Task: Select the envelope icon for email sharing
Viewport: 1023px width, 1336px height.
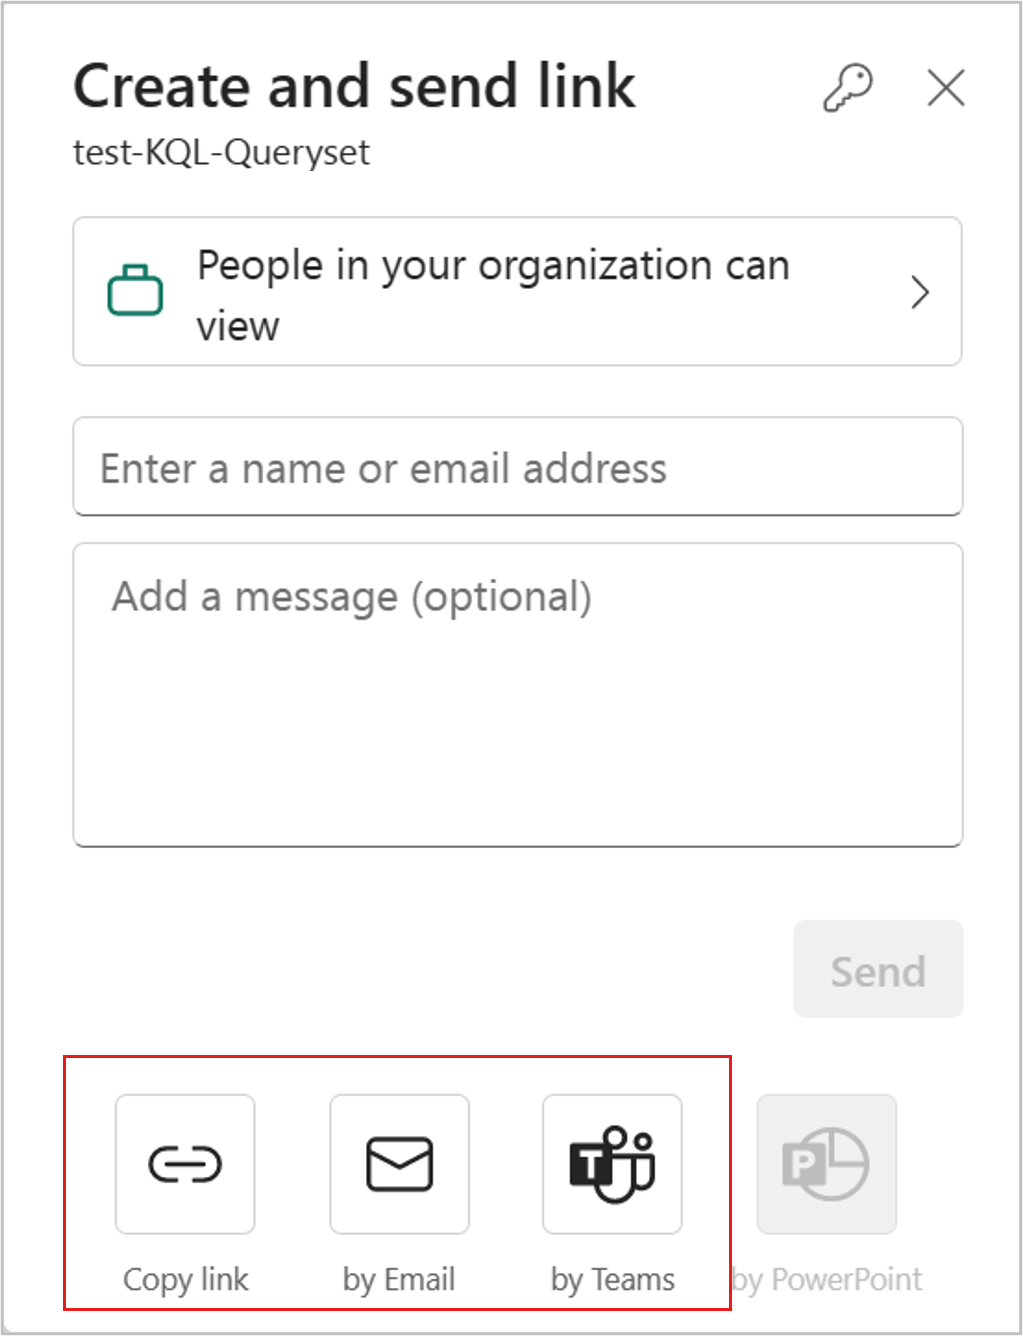Action: pyautogui.click(x=399, y=1163)
